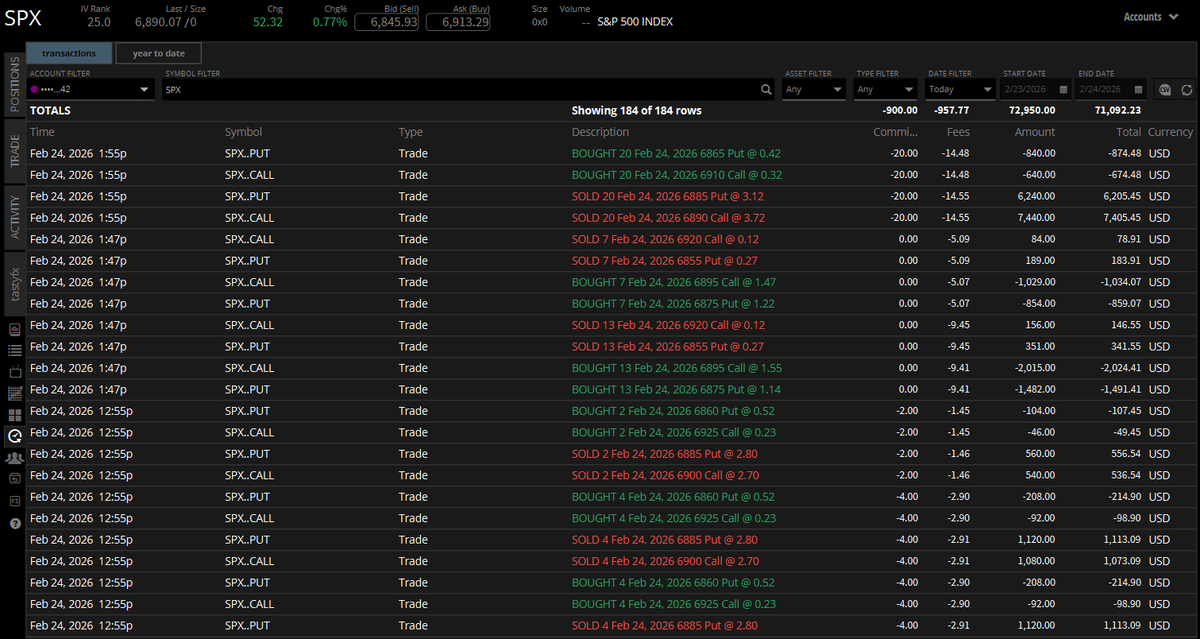The width and height of the screenshot is (1200, 639).
Task: Click the total fees value -957.77
Action: (949, 111)
